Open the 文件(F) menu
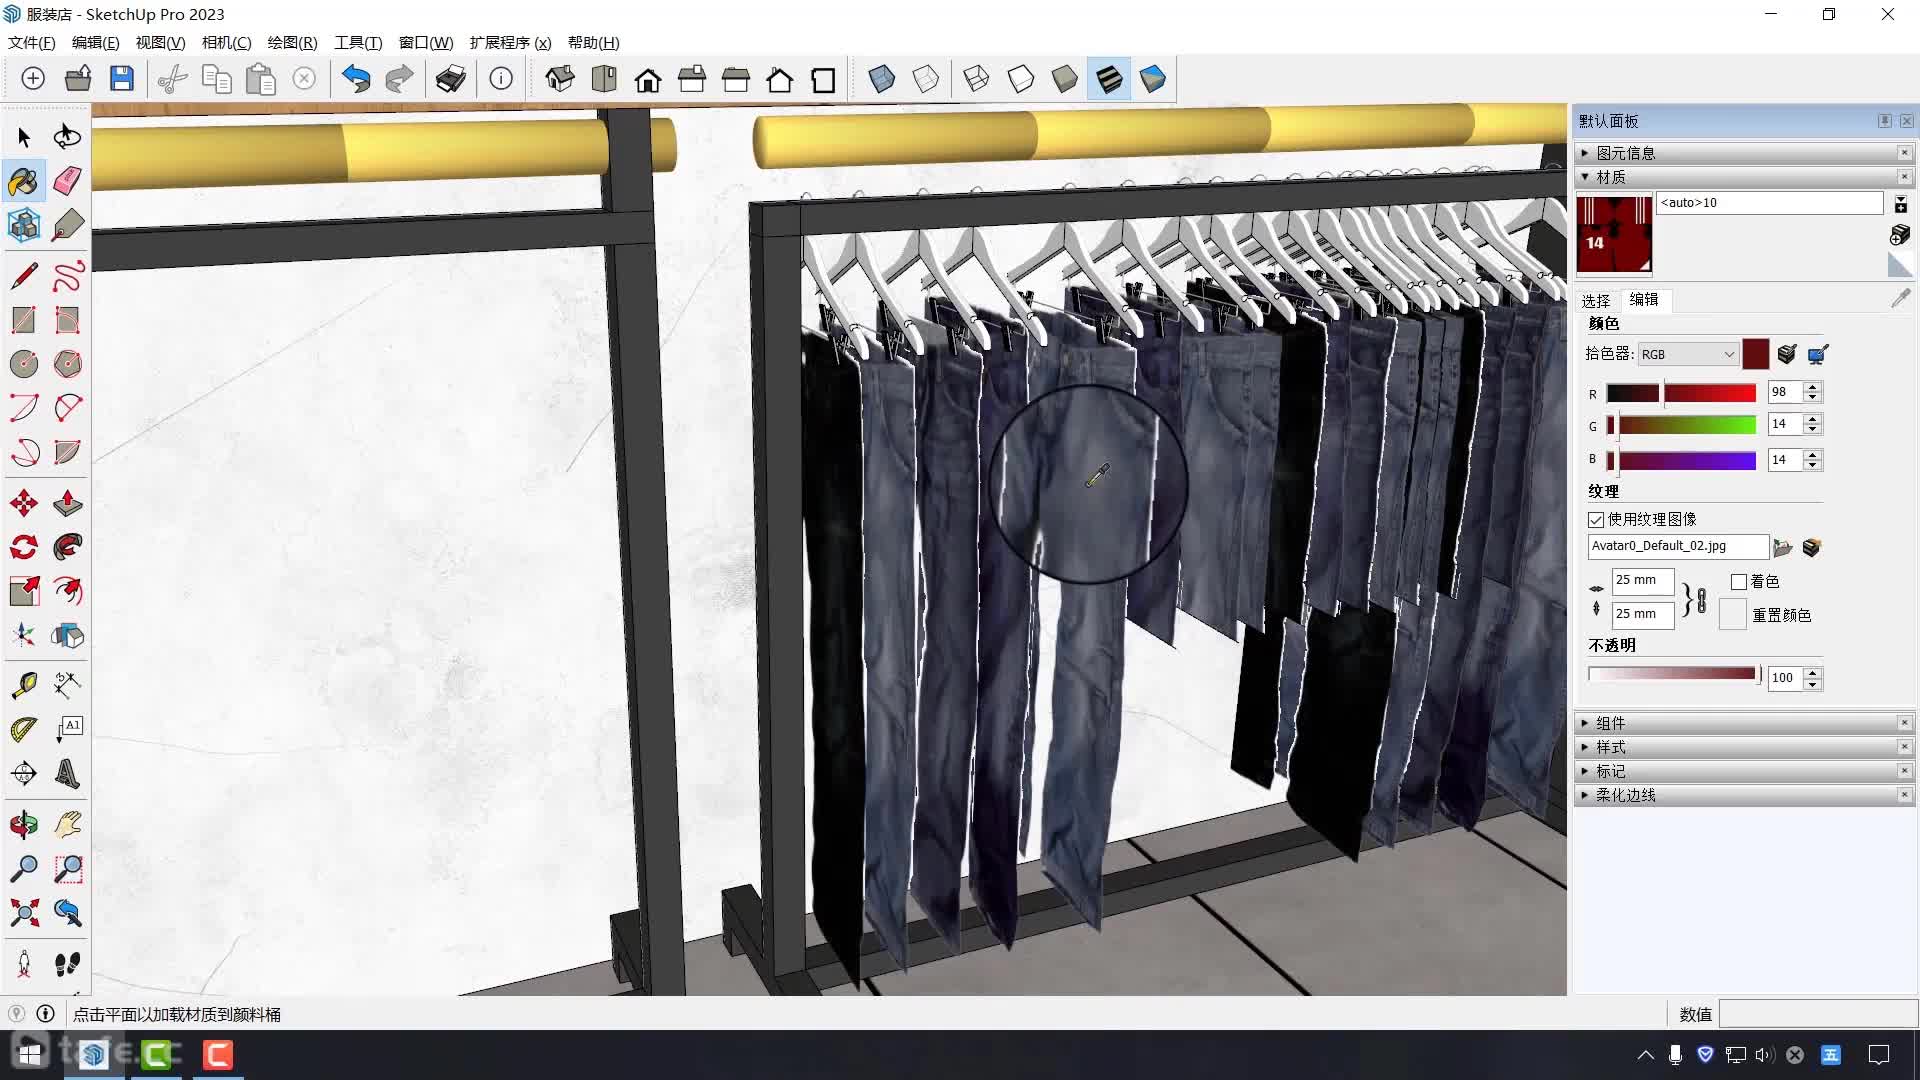Image resolution: width=1920 pixels, height=1080 pixels. pyautogui.click(x=32, y=43)
